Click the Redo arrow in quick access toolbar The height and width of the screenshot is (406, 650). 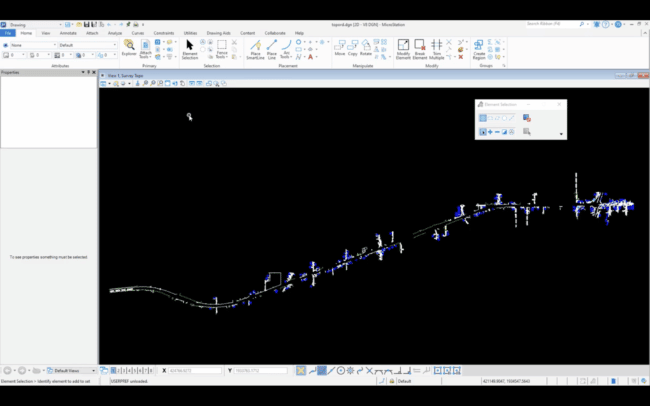pyautogui.click(x=121, y=25)
